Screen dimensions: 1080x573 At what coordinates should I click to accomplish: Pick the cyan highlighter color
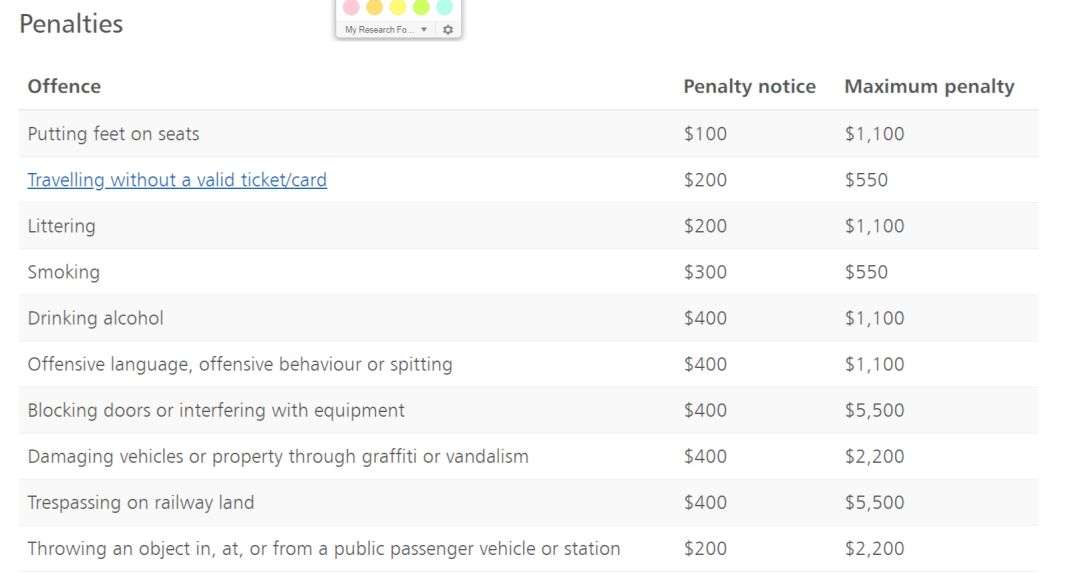pyautogui.click(x=445, y=7)
